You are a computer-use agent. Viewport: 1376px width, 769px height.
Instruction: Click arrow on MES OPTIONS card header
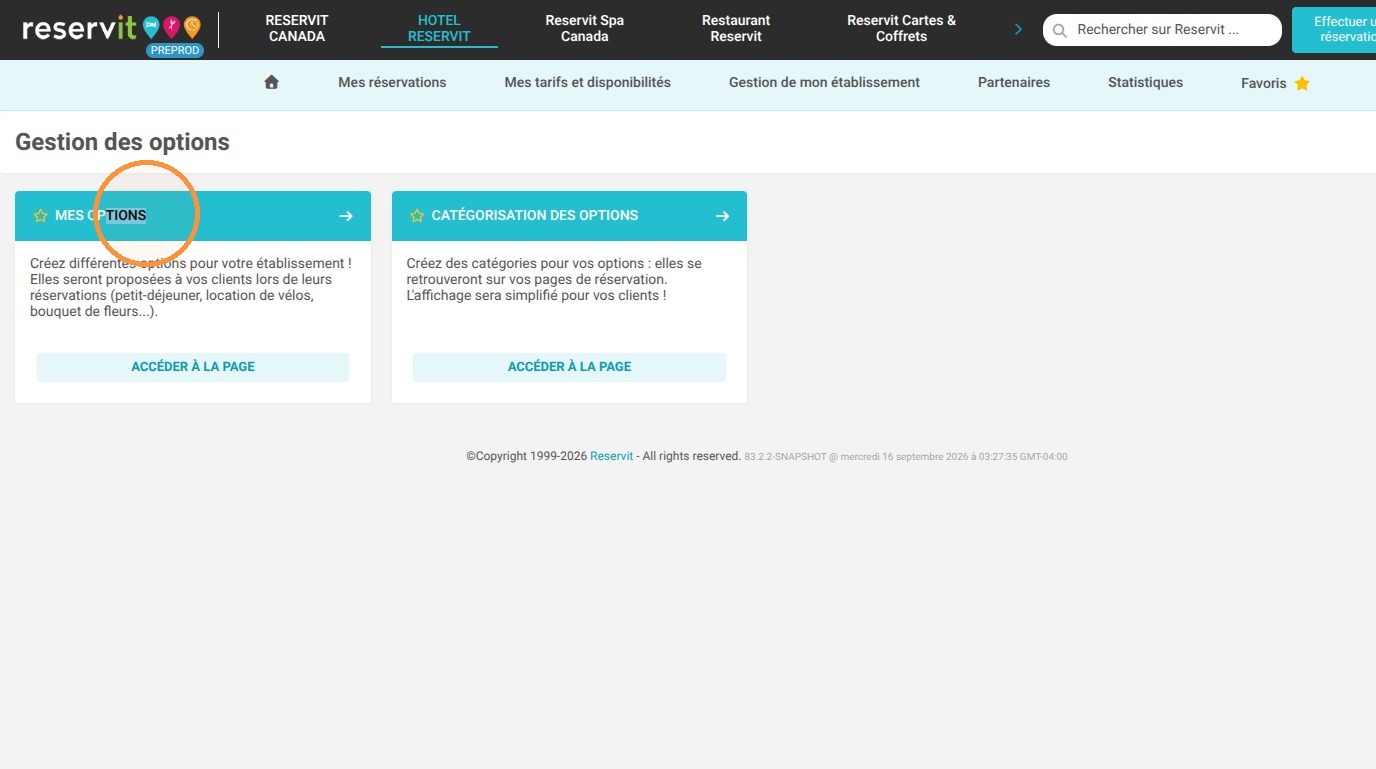(346, 216)
